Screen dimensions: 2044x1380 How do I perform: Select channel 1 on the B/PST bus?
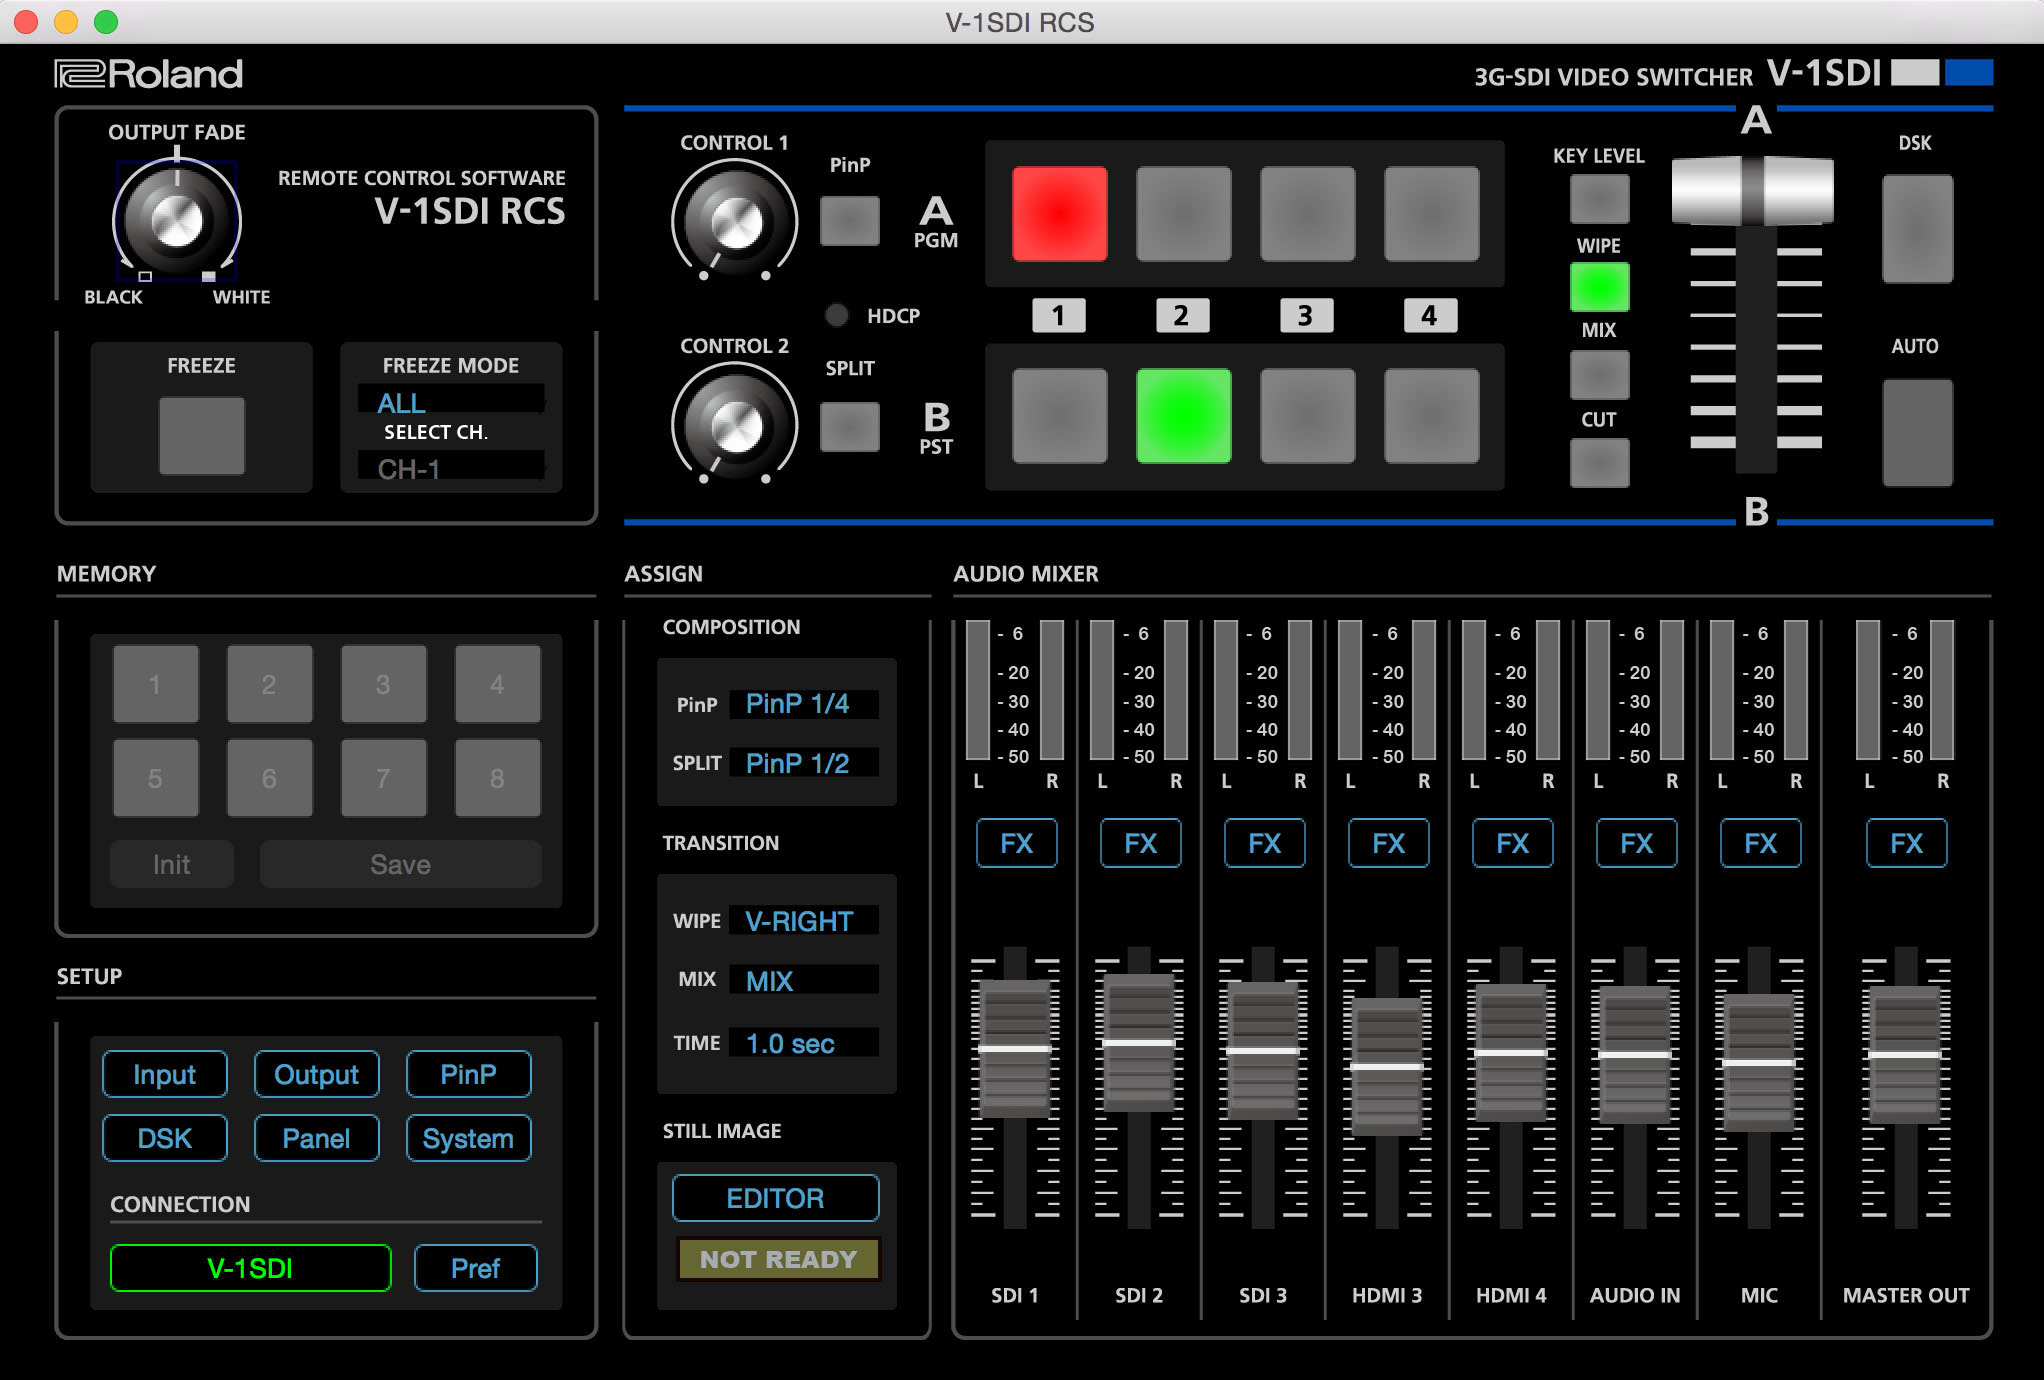(1059, 416)
